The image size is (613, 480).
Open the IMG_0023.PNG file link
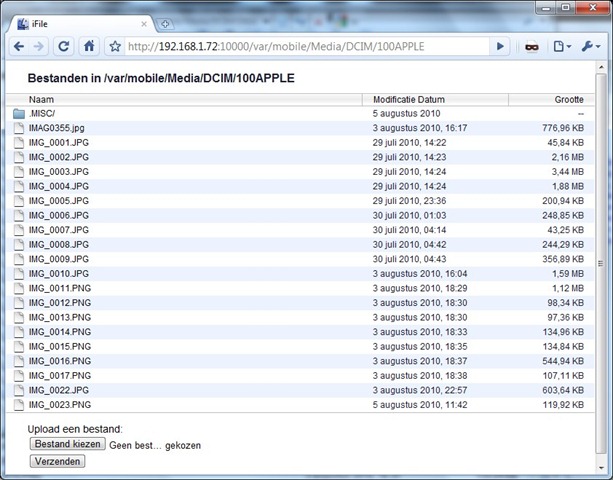pyautogui.click(x=60, y=405)
